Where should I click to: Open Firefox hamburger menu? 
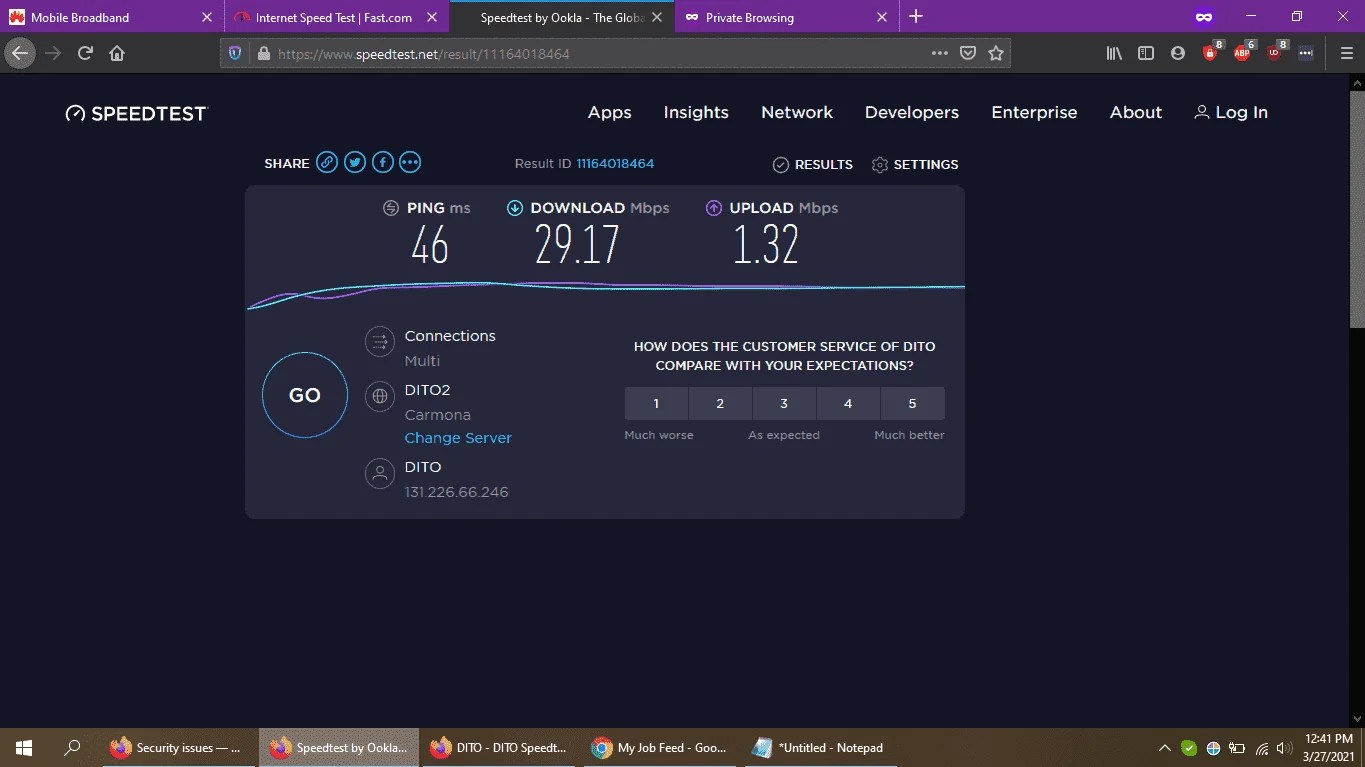coord(1346,53)
